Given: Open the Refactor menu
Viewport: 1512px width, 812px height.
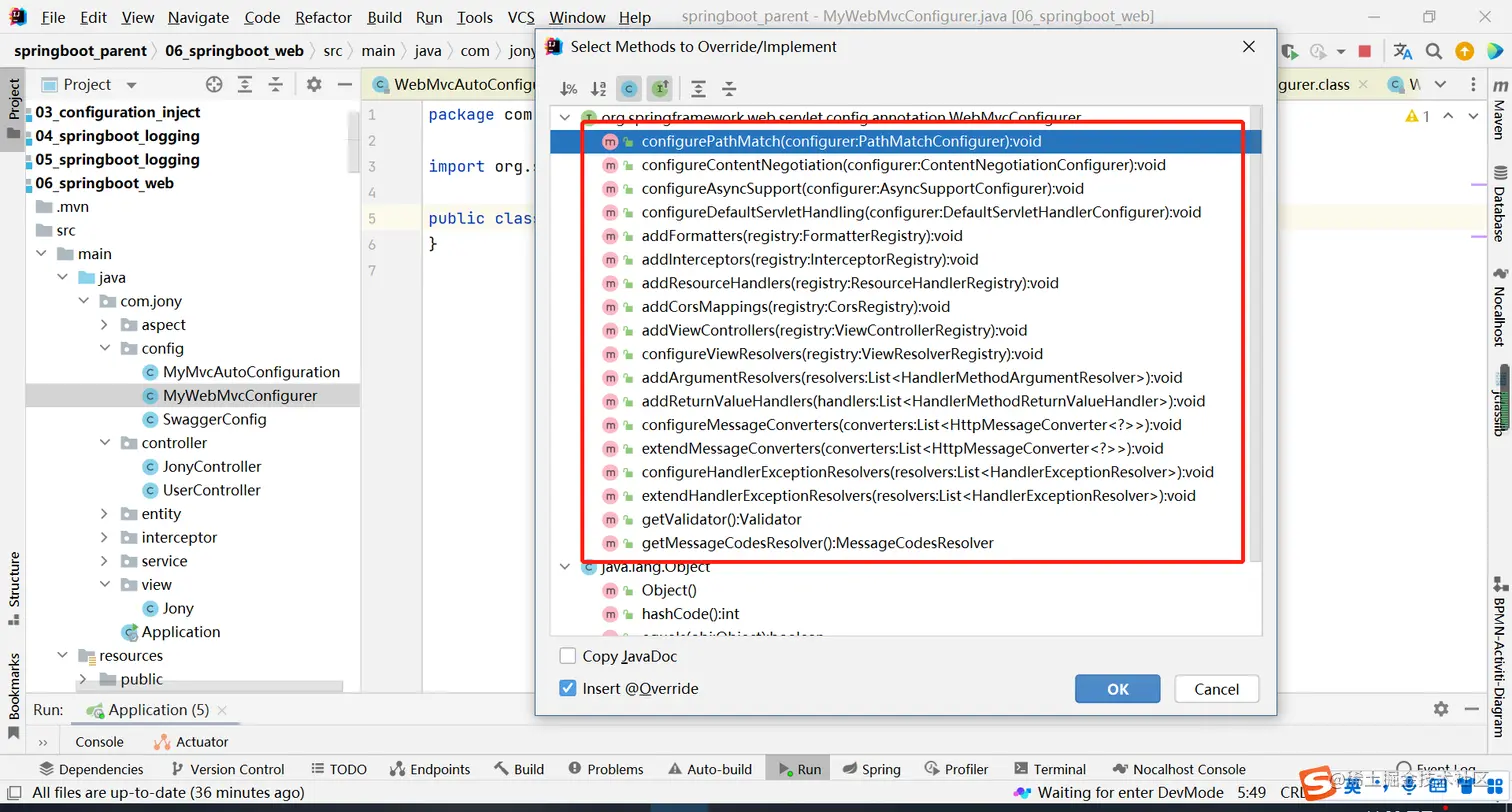Looking at the screenshot, I should pos(324,17).
